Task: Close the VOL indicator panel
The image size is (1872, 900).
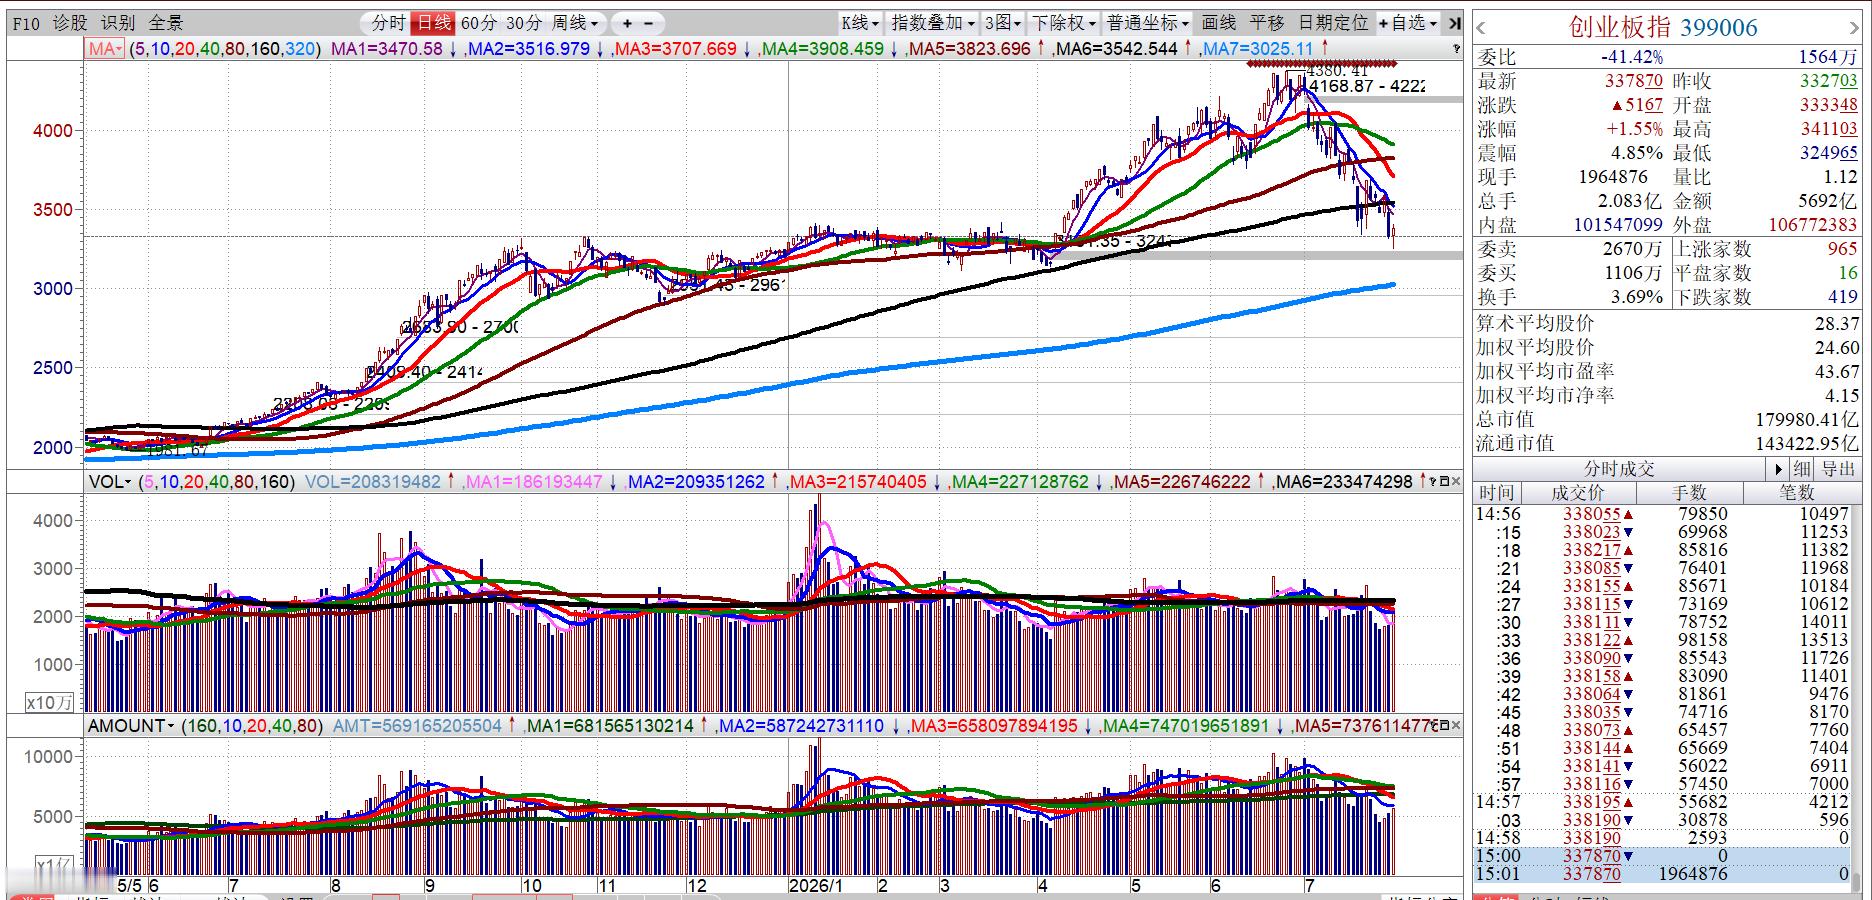Action: tap(1456, 481)
